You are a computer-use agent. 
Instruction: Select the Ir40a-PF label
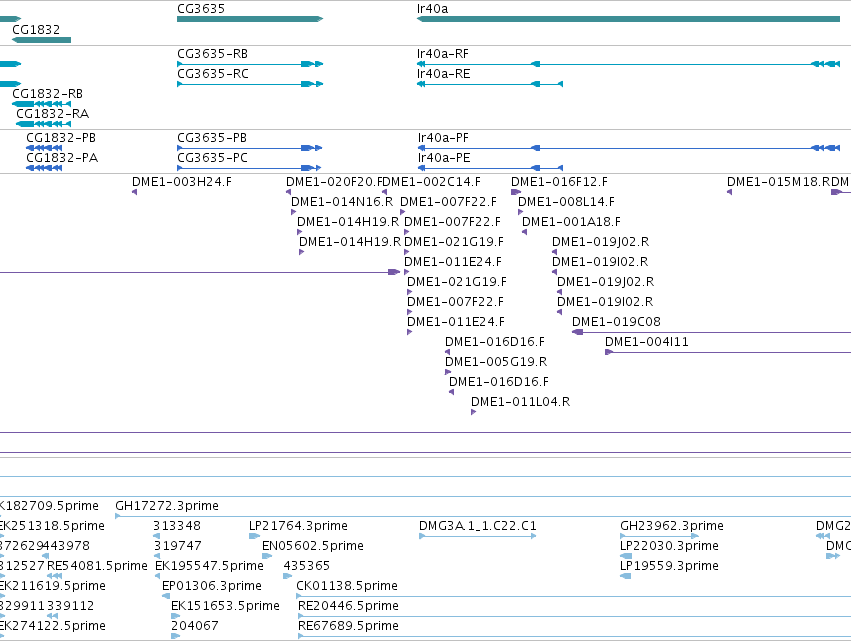tap(443, 138)
